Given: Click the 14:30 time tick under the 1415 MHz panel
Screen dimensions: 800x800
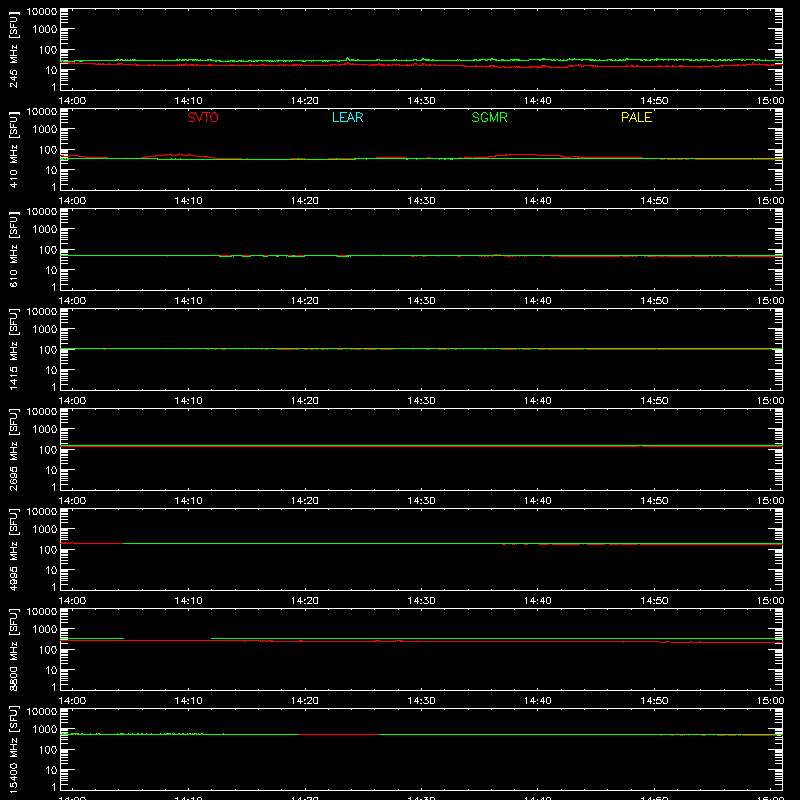Looking at the screenshot, I should click(421, 401).
